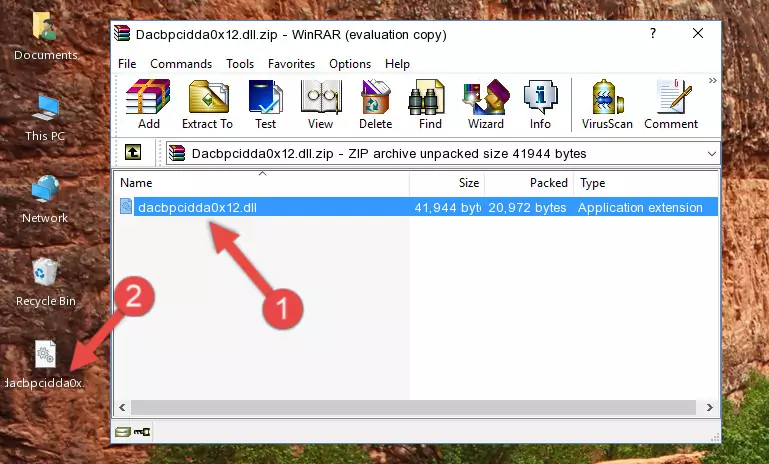Open the Favorites menu
Viewport: 769px width, 464px height.
coord(291,64)
